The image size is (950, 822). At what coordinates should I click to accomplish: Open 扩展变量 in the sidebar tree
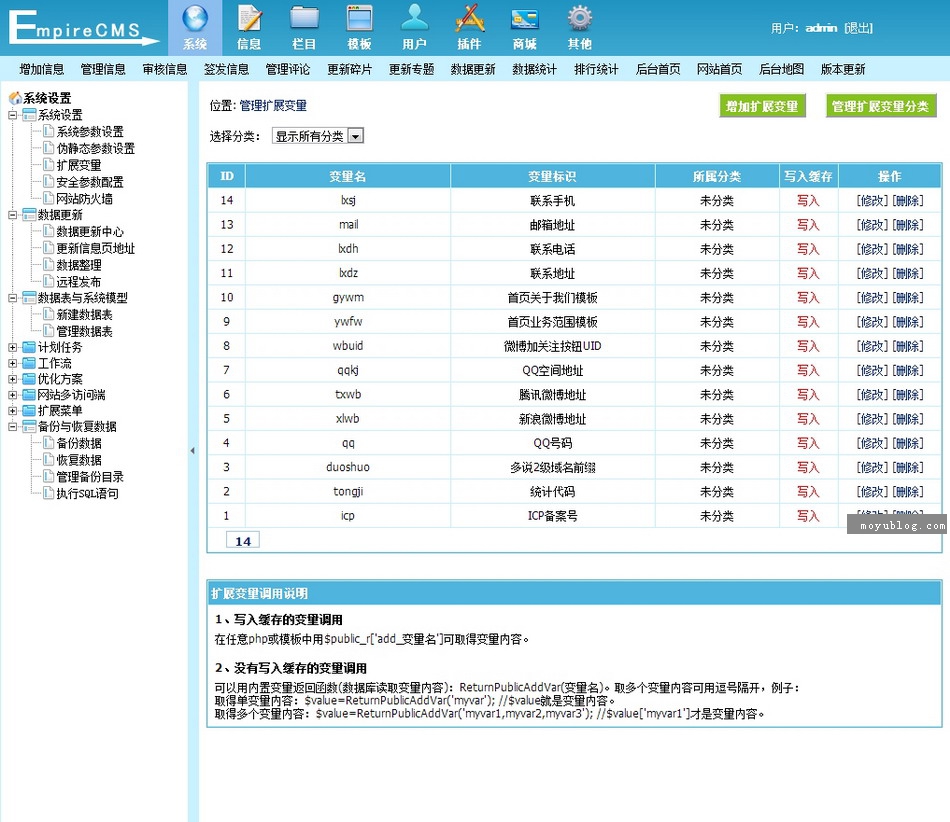tap(79, 165)
